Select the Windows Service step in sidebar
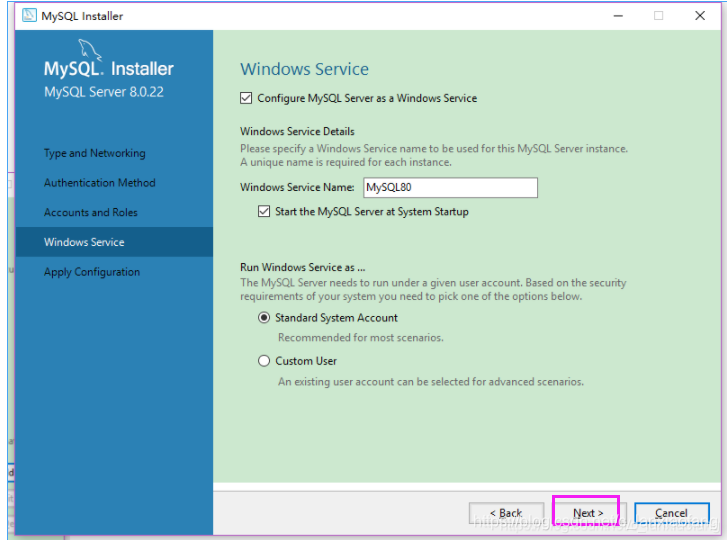The image size is (727, 540). tap(114, 242)
